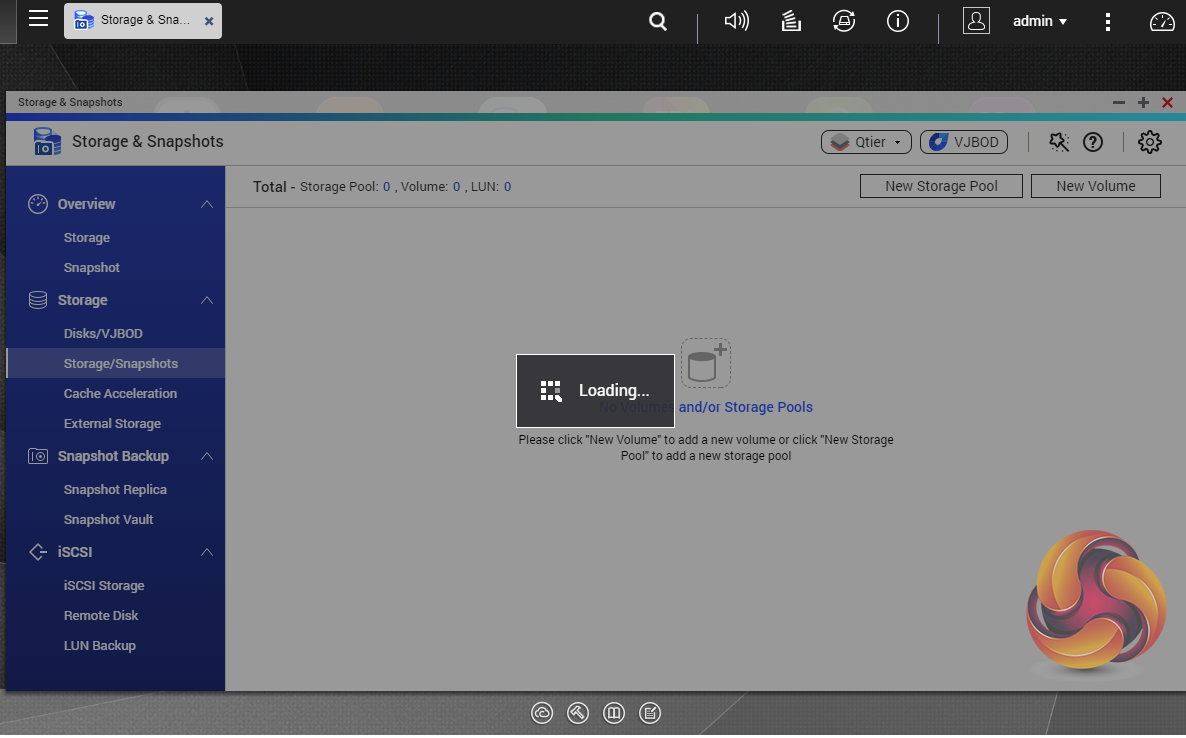Click the Volume count value

click(456, 187)
